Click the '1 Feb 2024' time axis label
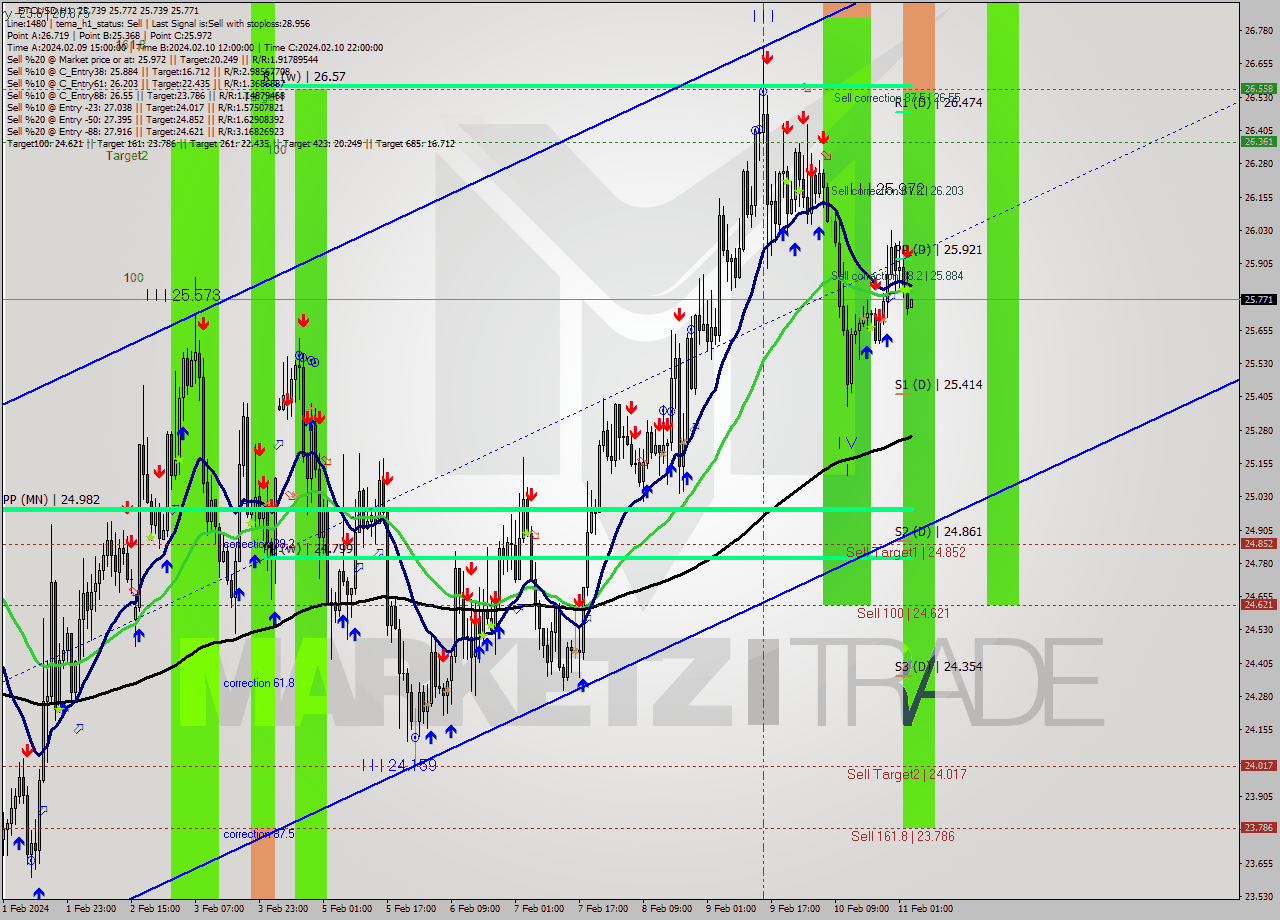Viewport: 1280px width, 920px height. [25, 909]
